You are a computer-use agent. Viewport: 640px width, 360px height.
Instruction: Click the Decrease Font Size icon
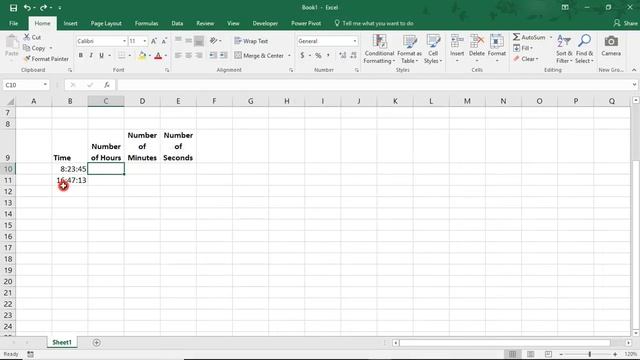[x=164, y=41]
